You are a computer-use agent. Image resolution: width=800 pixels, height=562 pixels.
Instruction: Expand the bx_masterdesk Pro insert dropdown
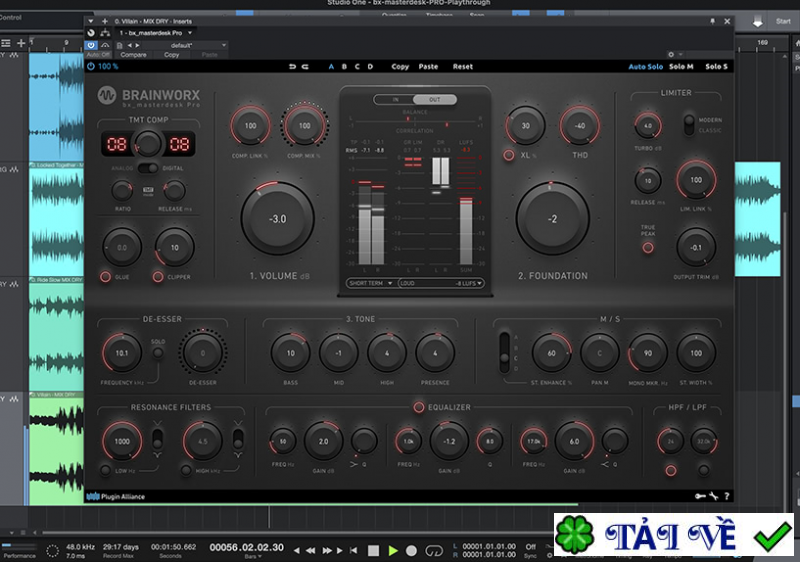[187, 32]
